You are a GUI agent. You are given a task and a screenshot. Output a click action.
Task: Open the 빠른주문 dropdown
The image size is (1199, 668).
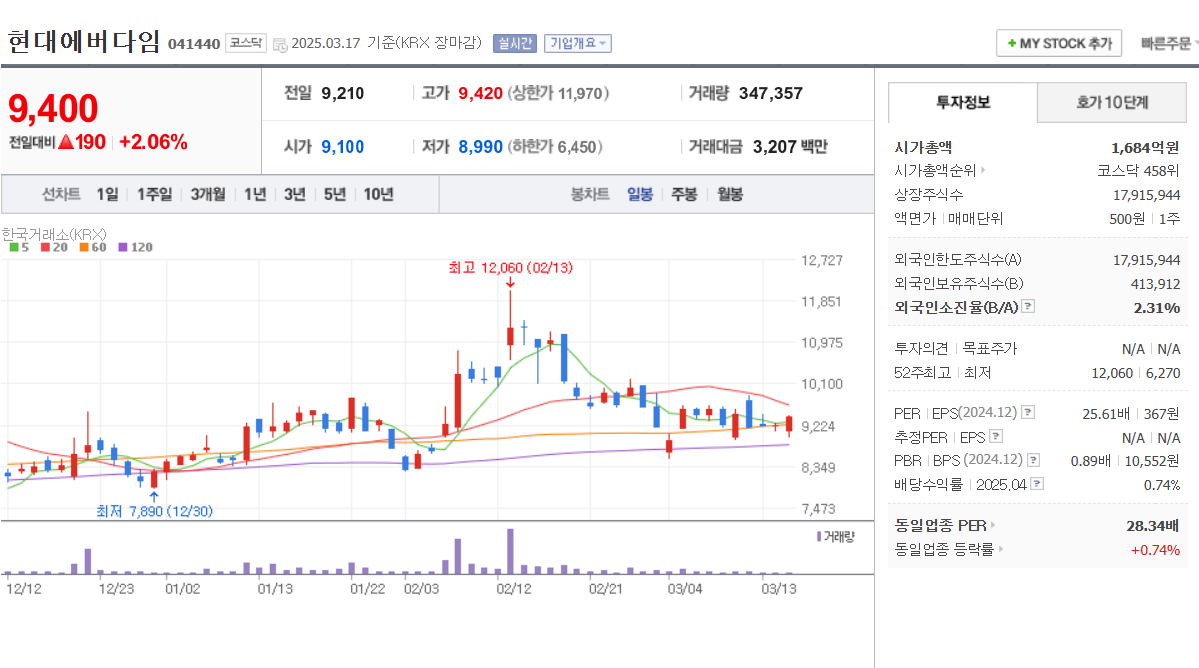pyautogui.click(x=1168, y=44)
